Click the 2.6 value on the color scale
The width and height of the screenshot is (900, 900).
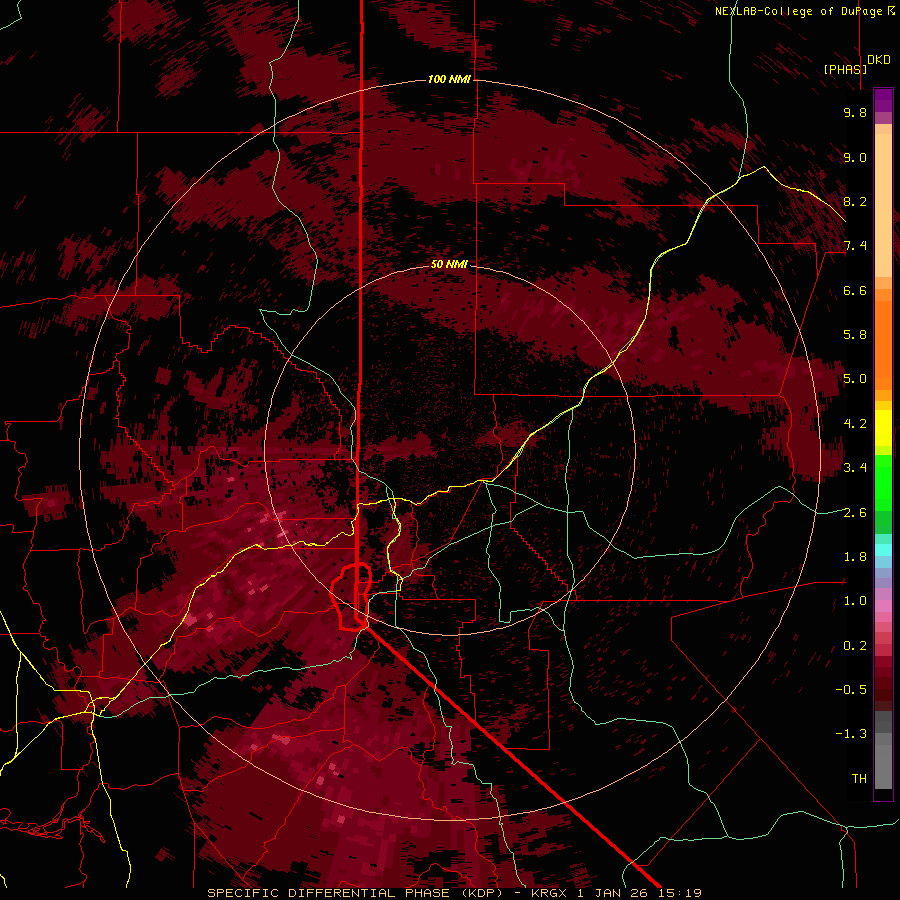click(855, 513)
